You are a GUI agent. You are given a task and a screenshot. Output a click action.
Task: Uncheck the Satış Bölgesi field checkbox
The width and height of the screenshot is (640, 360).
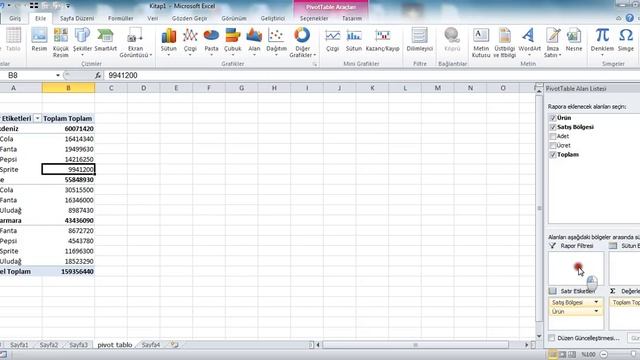tap(553, 127)
